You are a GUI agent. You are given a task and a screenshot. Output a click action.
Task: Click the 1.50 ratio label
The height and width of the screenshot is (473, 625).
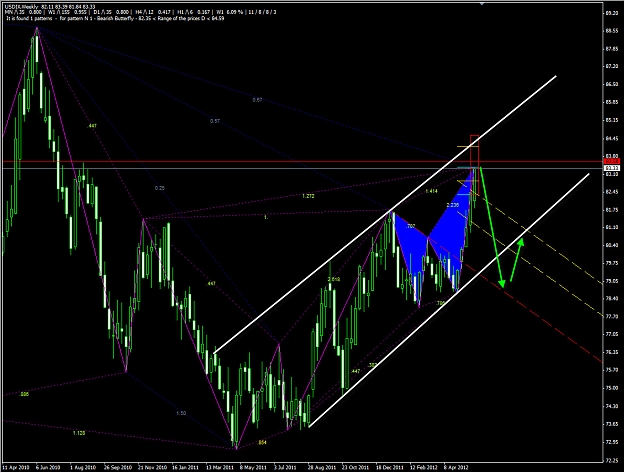[181, 413]
